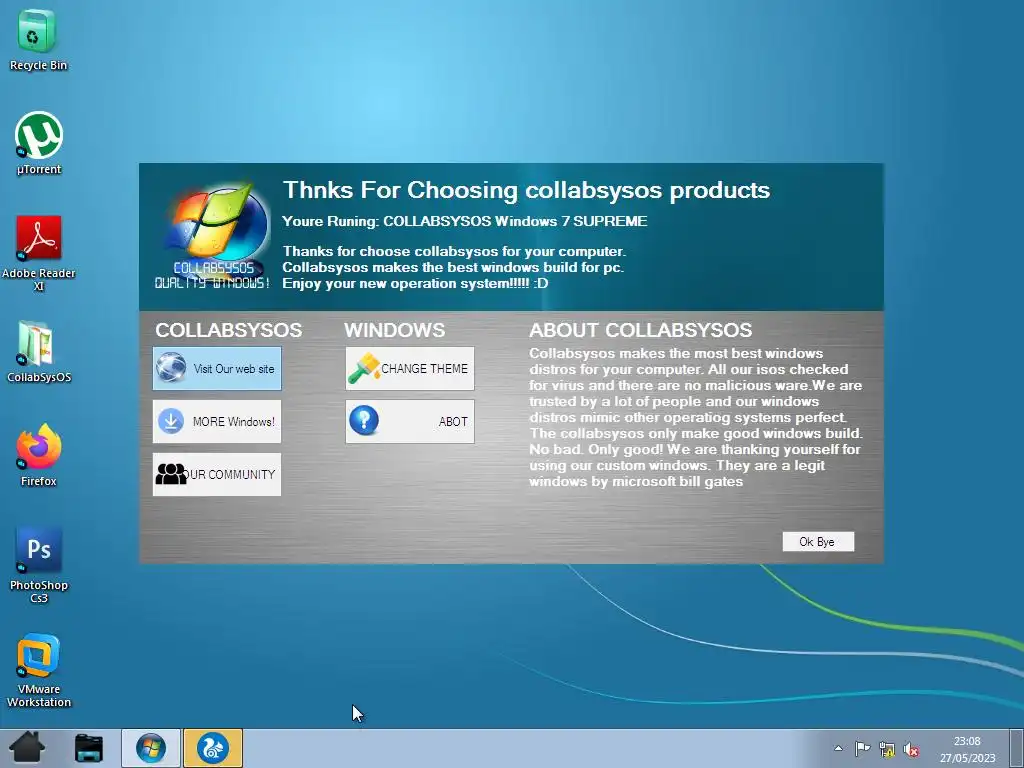This screenshot has width=1024, height=768.
Task: Select the Adobe Reader XI desktop icon
Action: [39, 253]
